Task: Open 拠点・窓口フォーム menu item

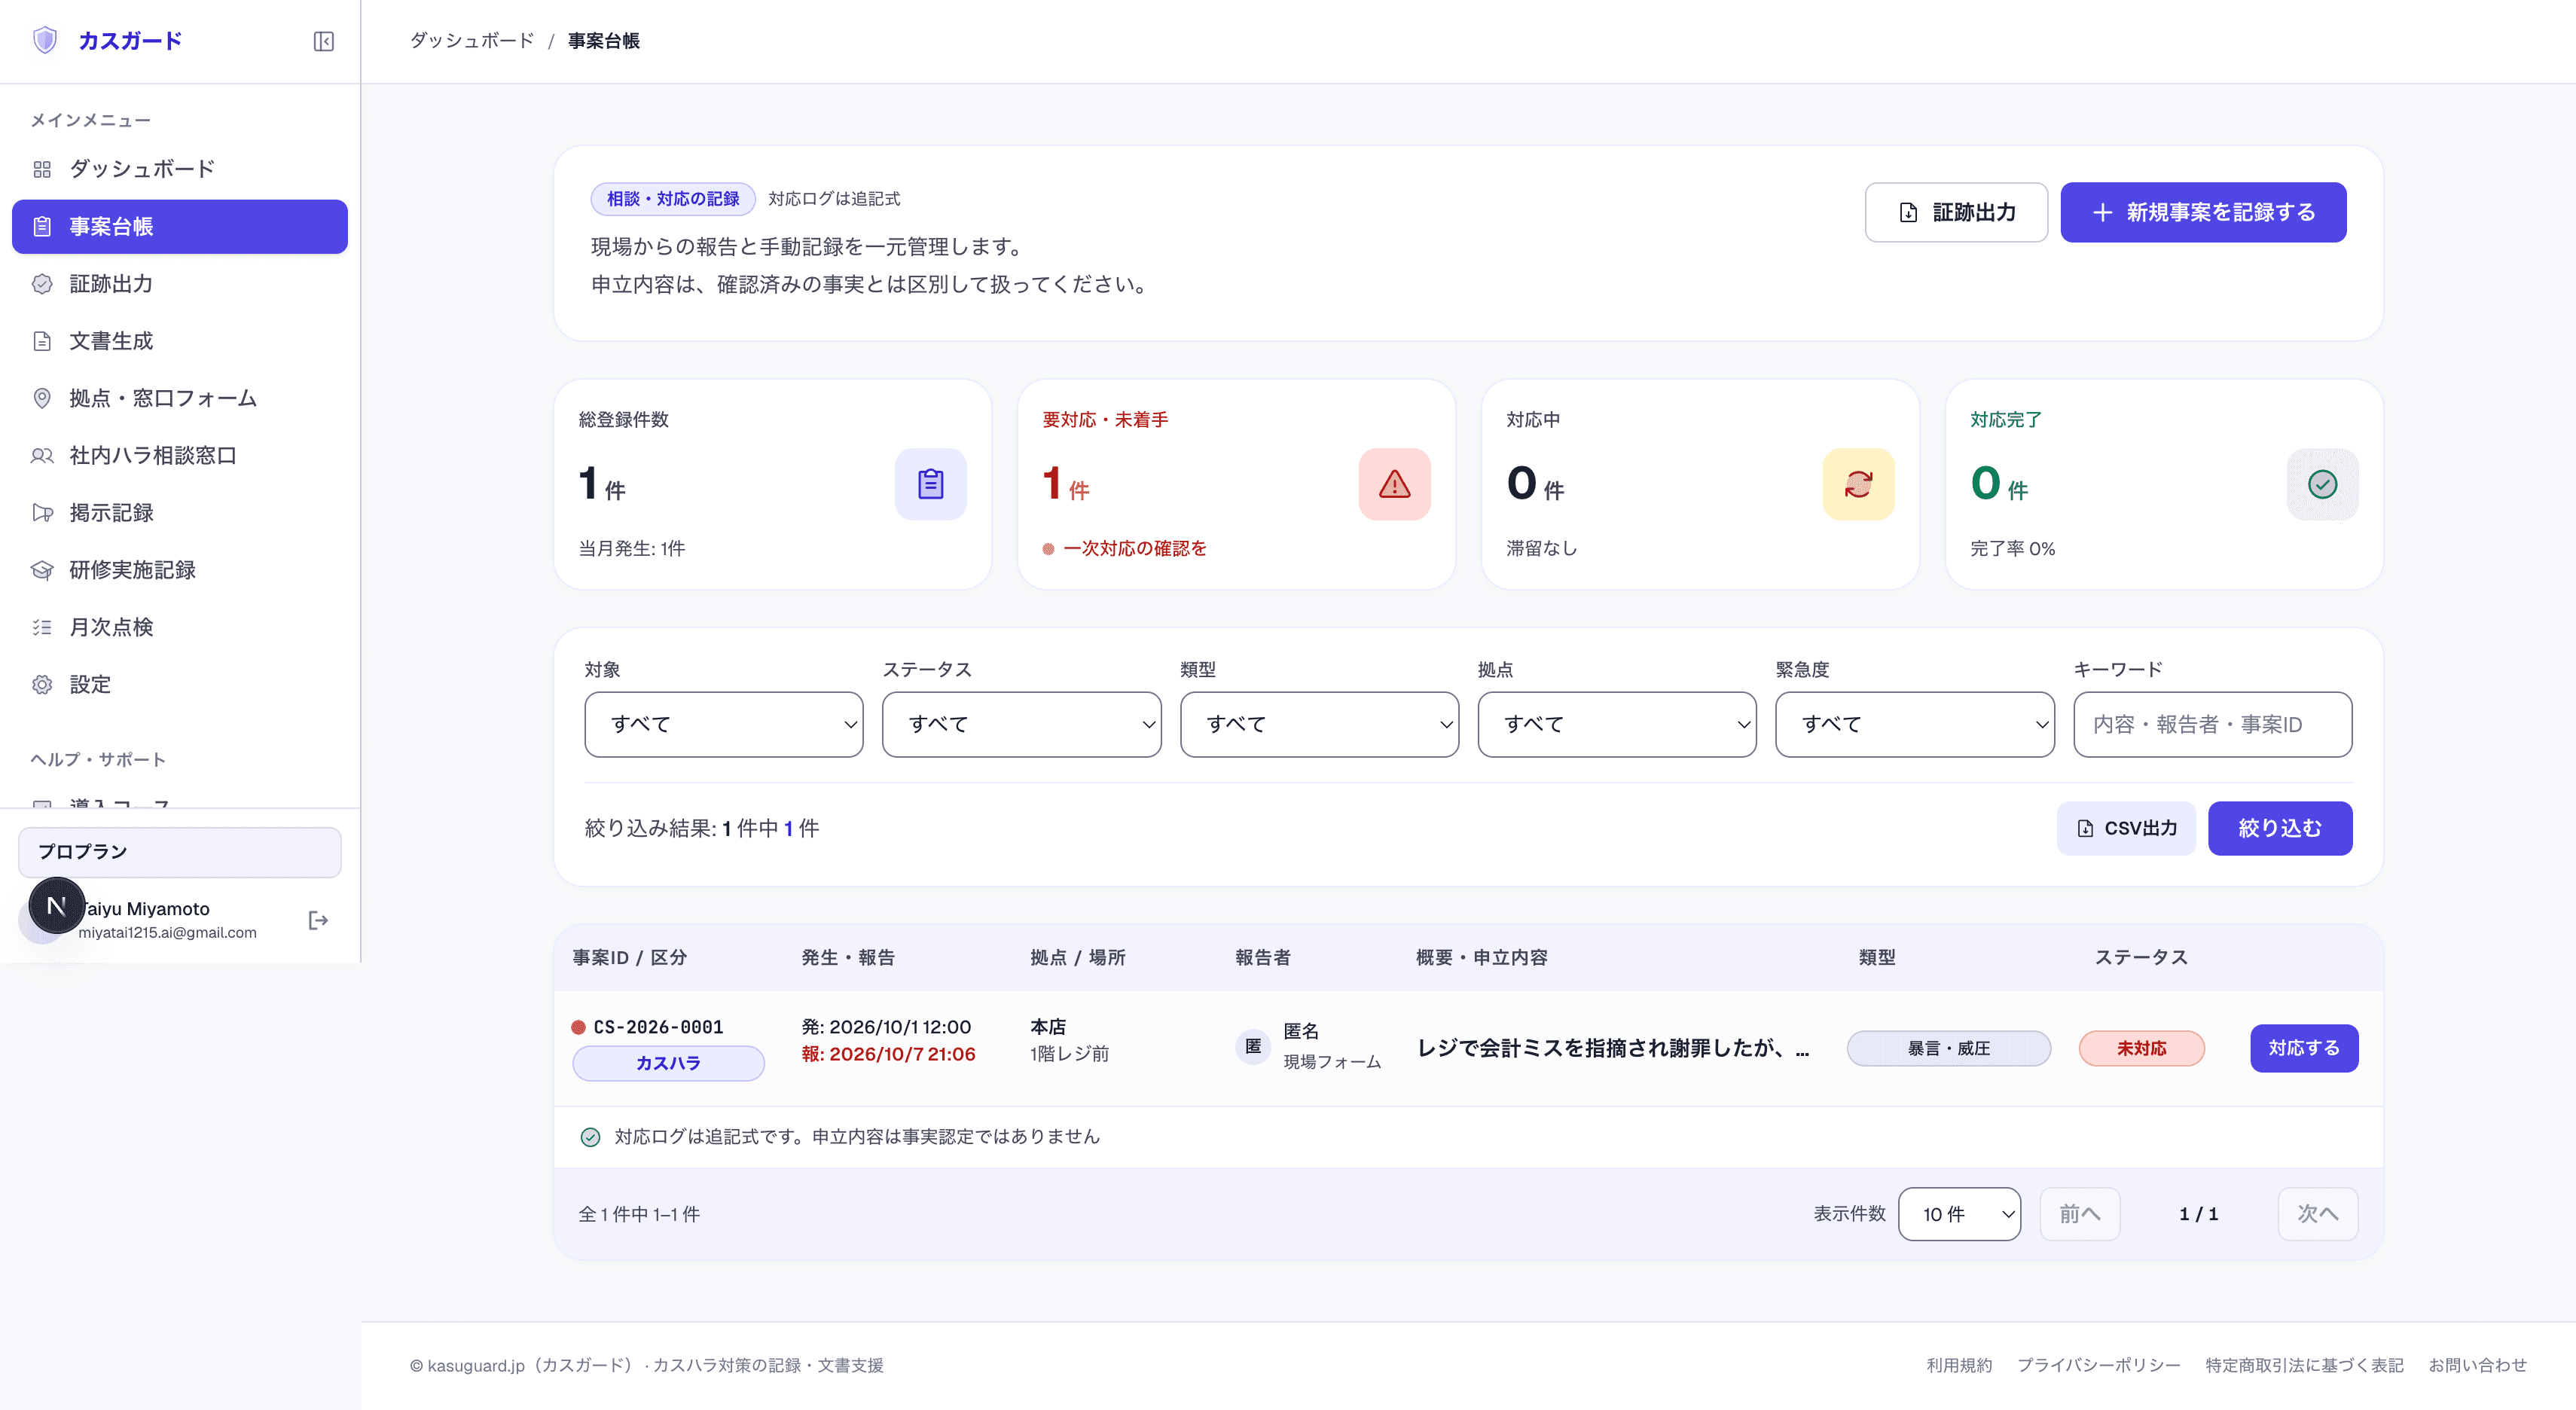Action: (x=180, y=398)
